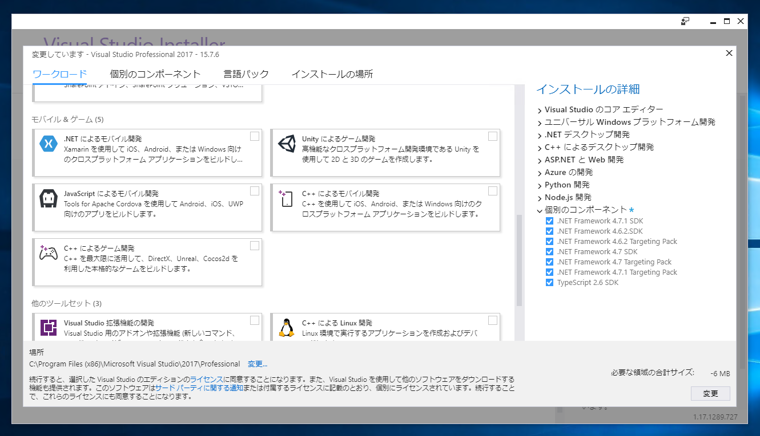Check the C++ によるモバイル開発 workload
The height and width of the screenshot is (436, 760).
click(x=492, y=191)
